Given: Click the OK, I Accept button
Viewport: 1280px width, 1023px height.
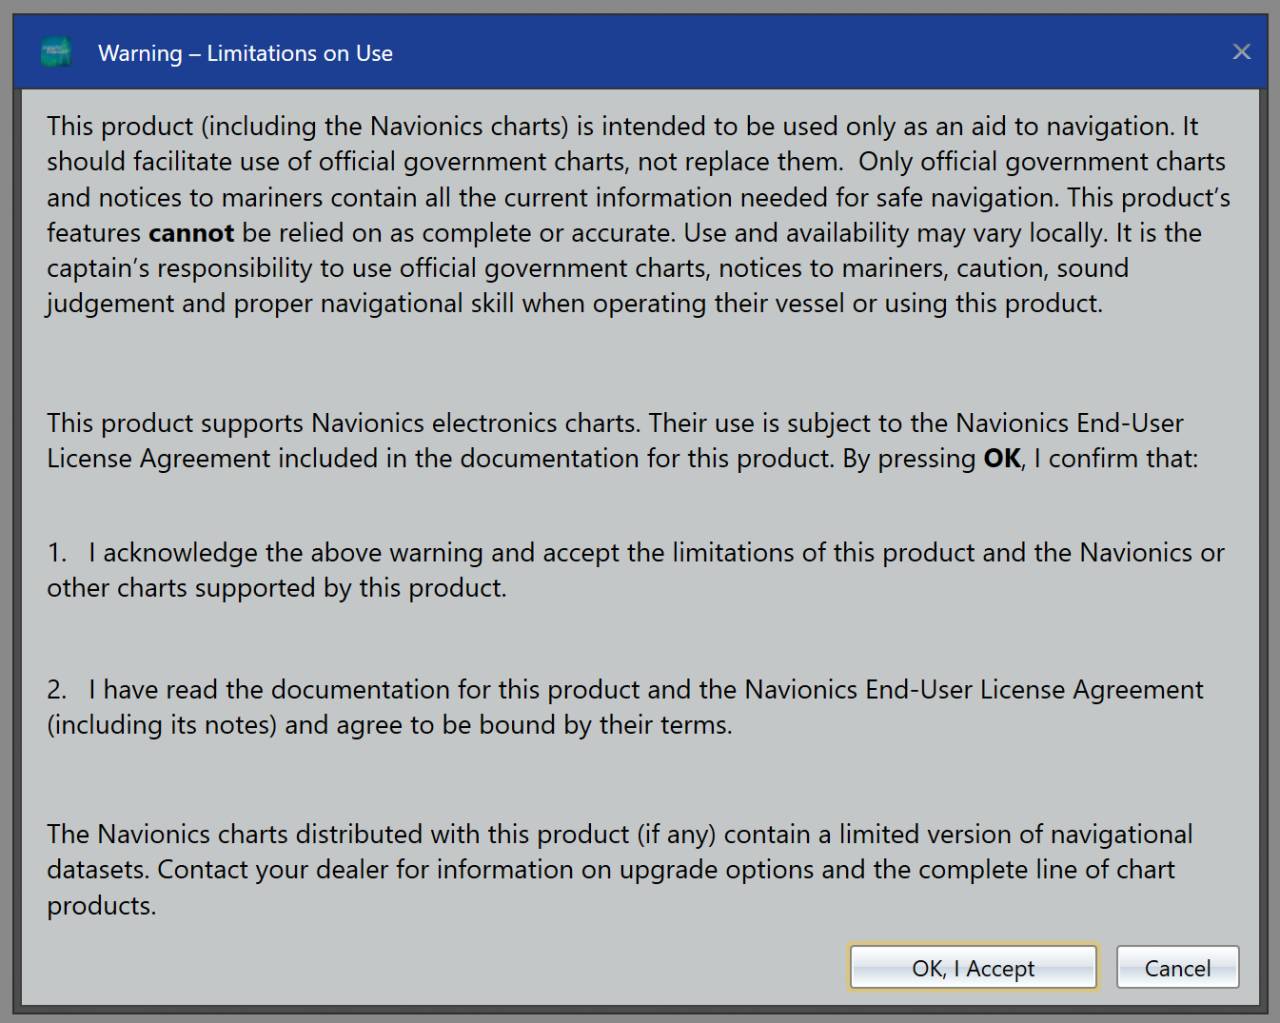Looking at the screenshot, I should click(x=972, y=968).
